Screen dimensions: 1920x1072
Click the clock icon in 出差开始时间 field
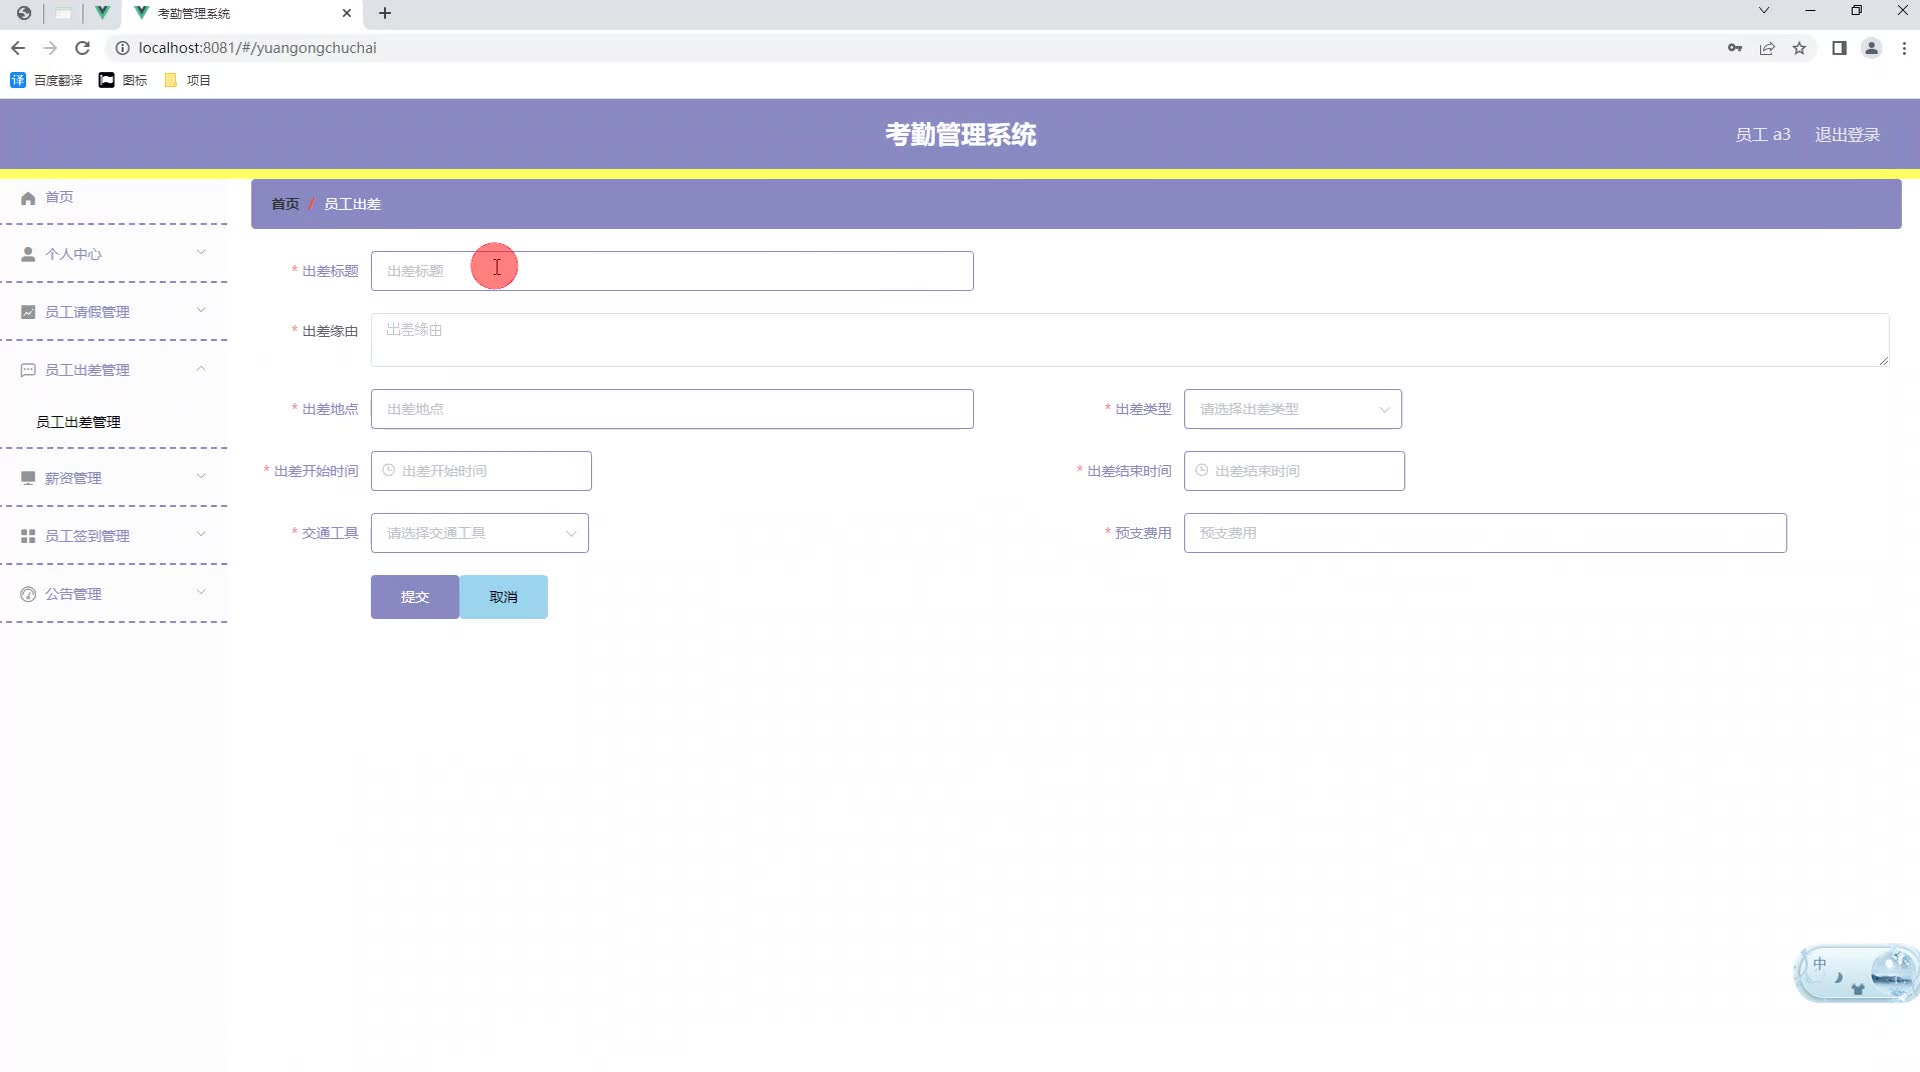coord(388,470)
